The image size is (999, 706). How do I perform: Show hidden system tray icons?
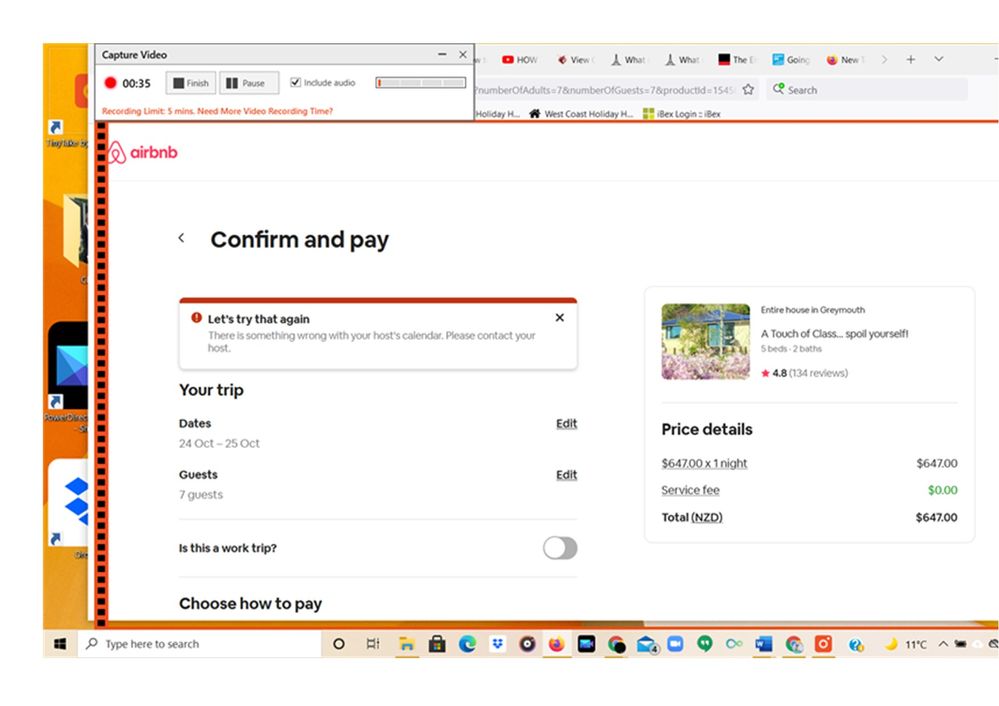942,644
